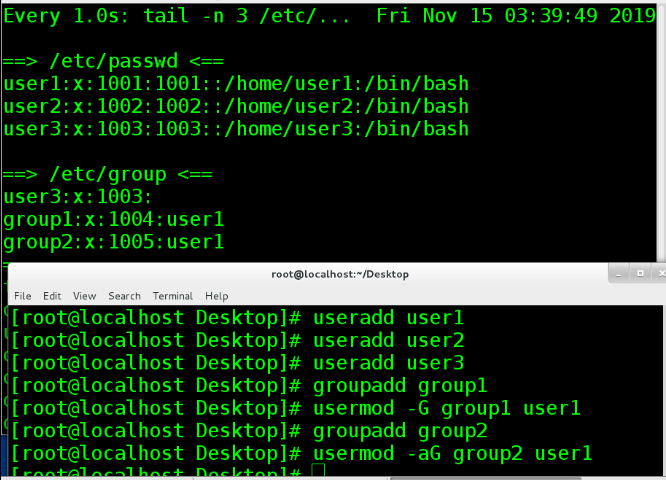Click the user1 passwd entry in watch window

(236, 84)
